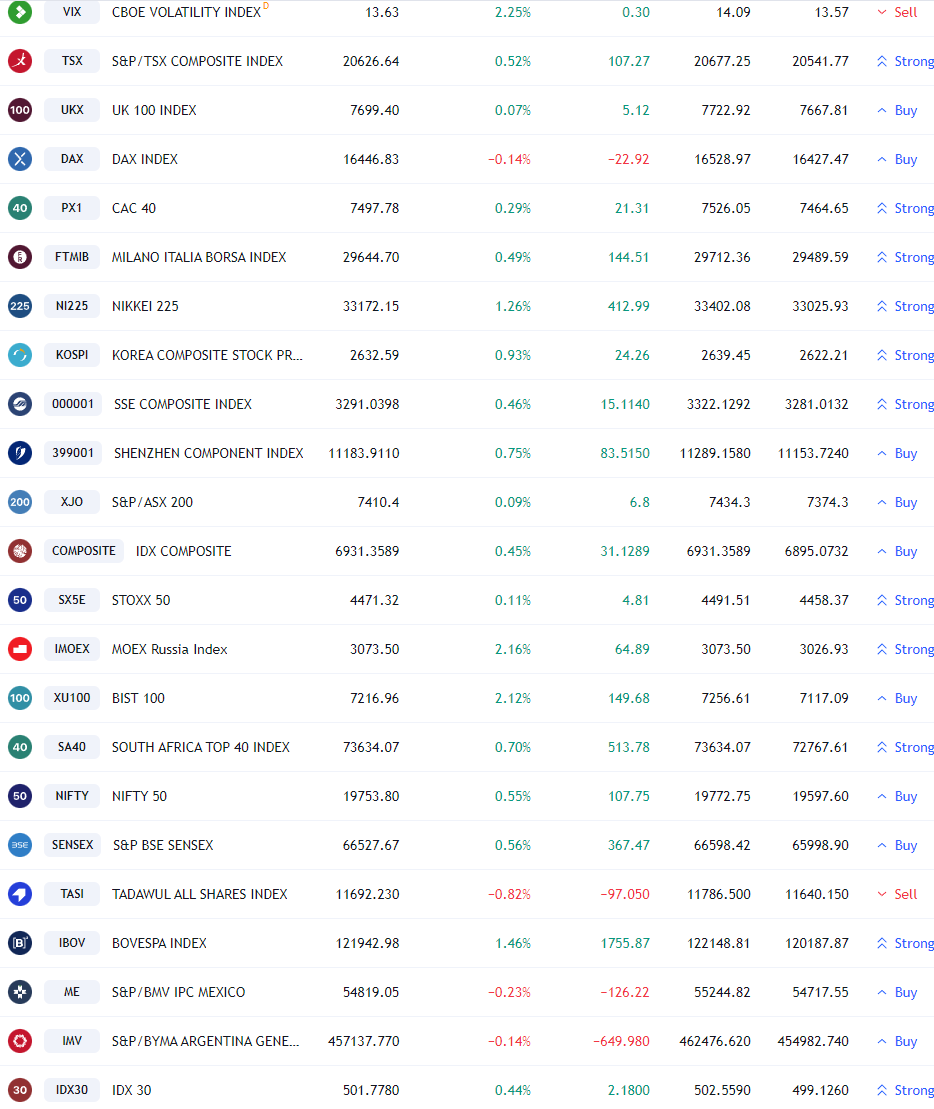Open SHENZHEN COMPONENT INDEX link
The width and height of the screenshot is (934, 1109).
[x=209, y=453]
